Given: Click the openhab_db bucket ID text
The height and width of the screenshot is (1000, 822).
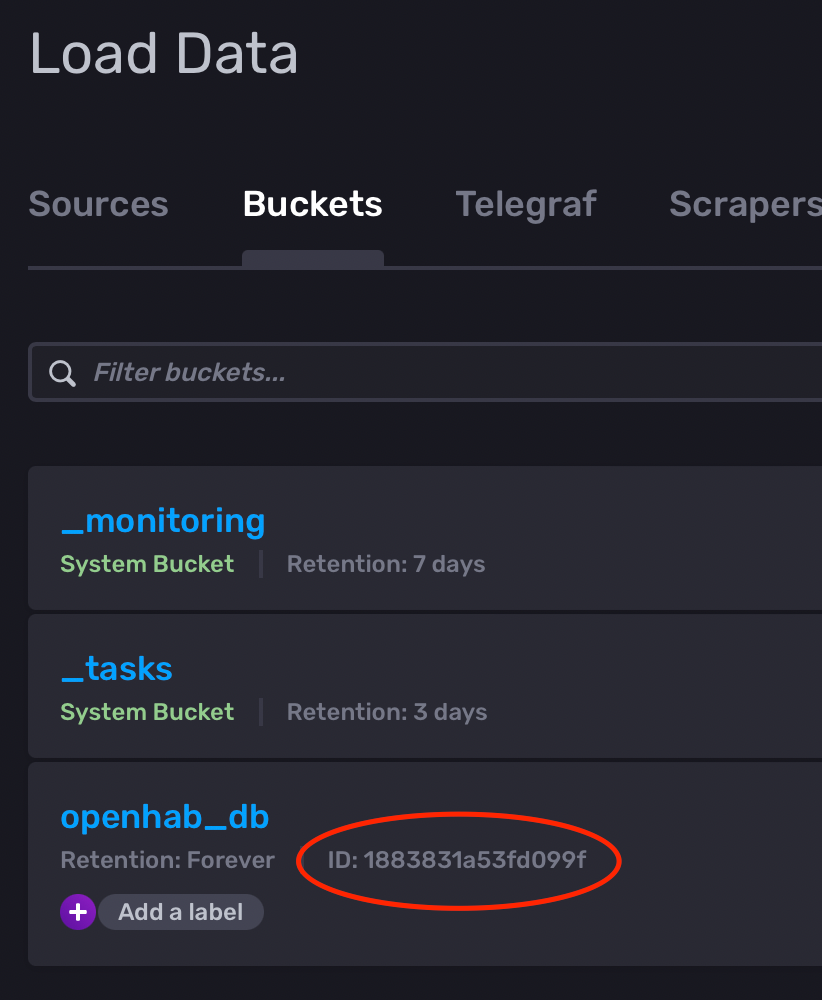Looking at the screenshot, I should 457,860.
